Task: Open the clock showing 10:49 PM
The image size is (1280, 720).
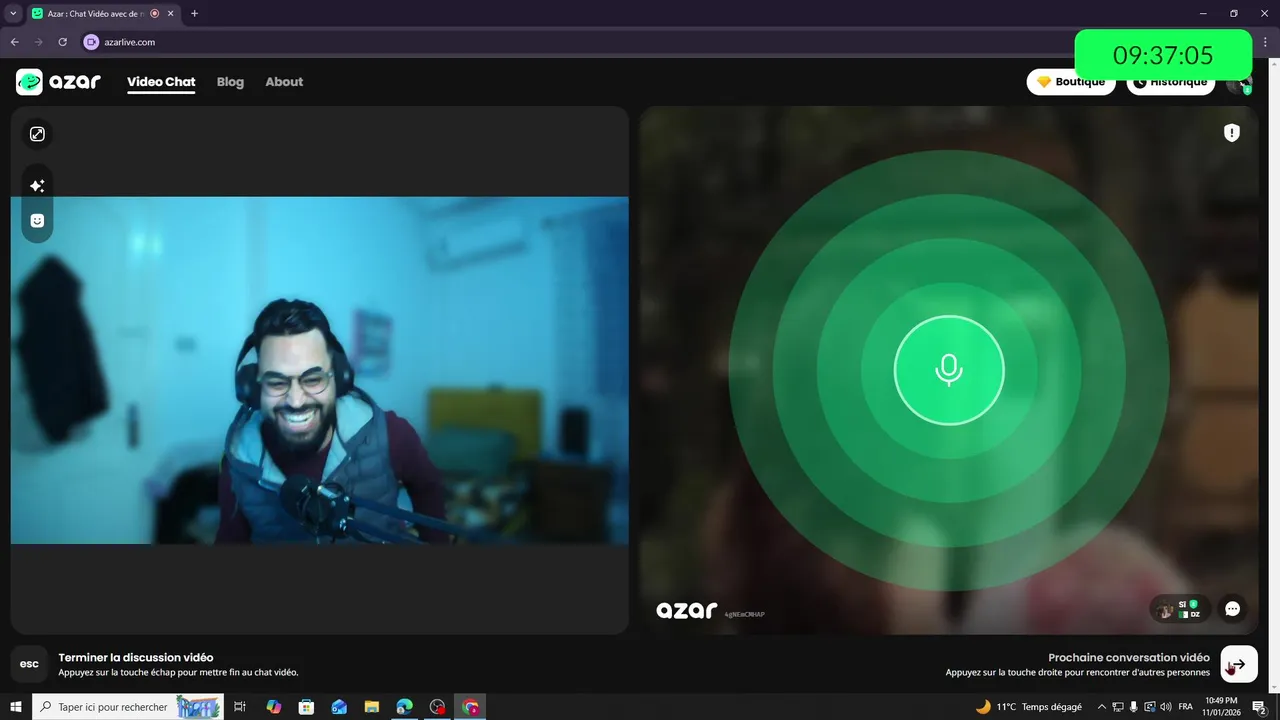Action: pos(1221,706)
